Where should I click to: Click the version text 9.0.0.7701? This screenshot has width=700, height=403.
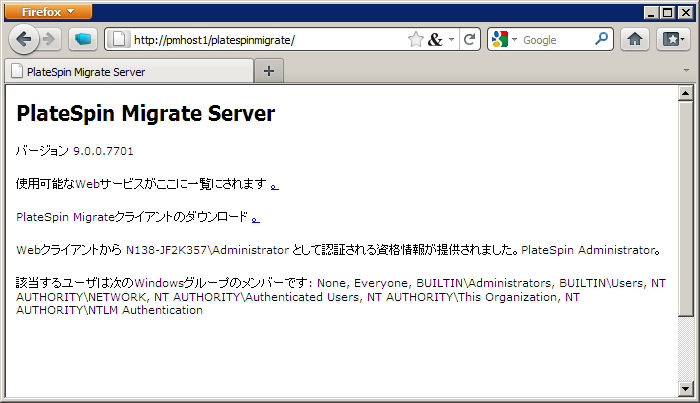[103, 151]
